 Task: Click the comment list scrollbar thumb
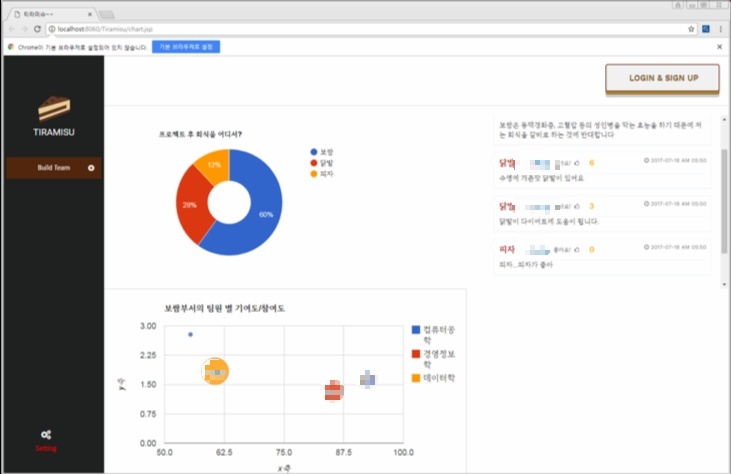point(724,201)
